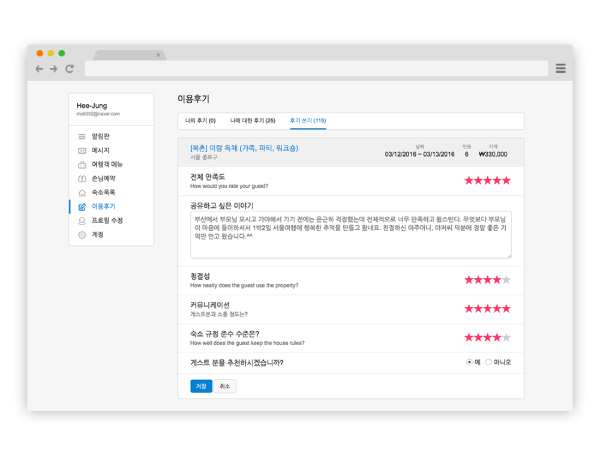Set 전체 만족도 rating to three stars
The image size is (600, 450).
[488, 181]
